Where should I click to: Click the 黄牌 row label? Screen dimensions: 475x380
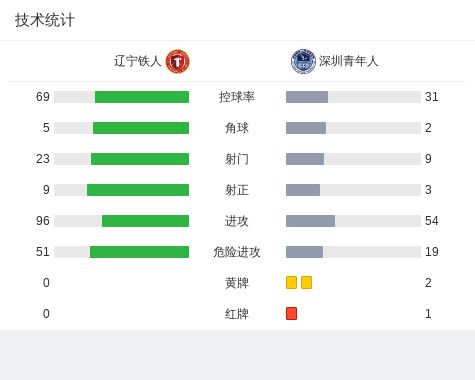coord(237,283)
